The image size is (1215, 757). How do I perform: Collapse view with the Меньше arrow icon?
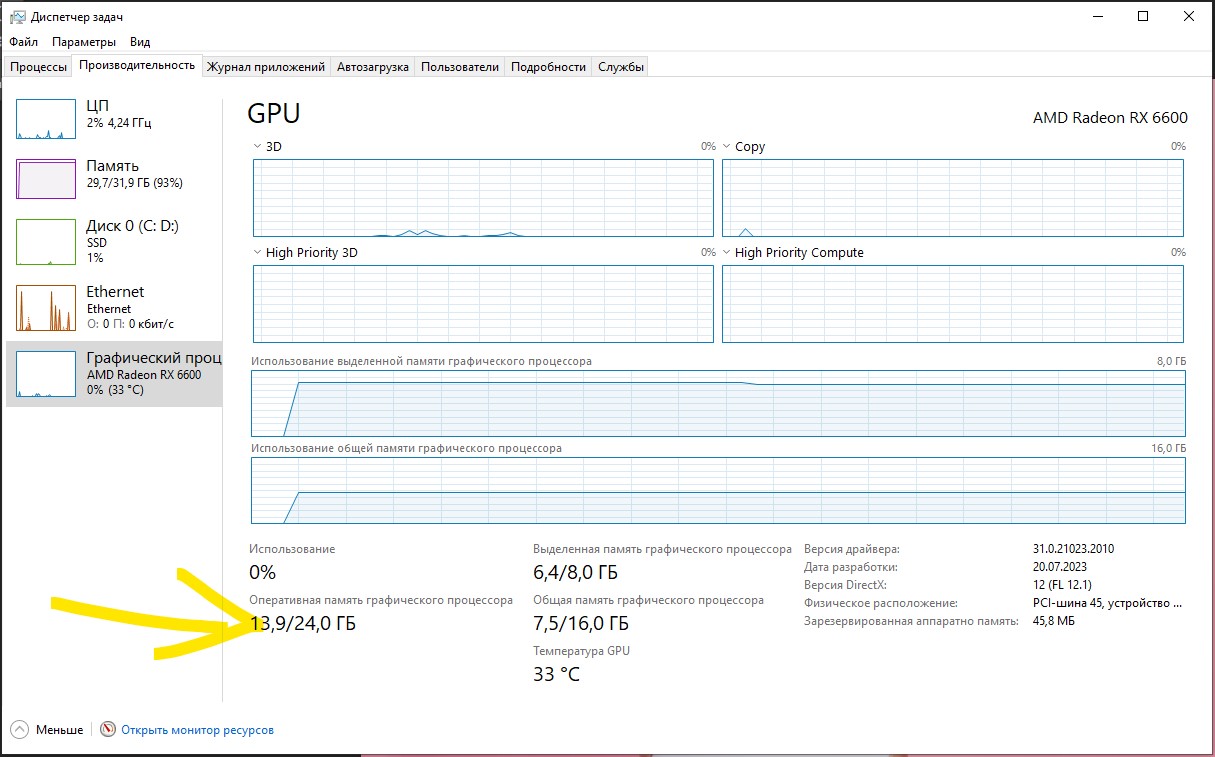pyautogui.click(x=20, y=730)
